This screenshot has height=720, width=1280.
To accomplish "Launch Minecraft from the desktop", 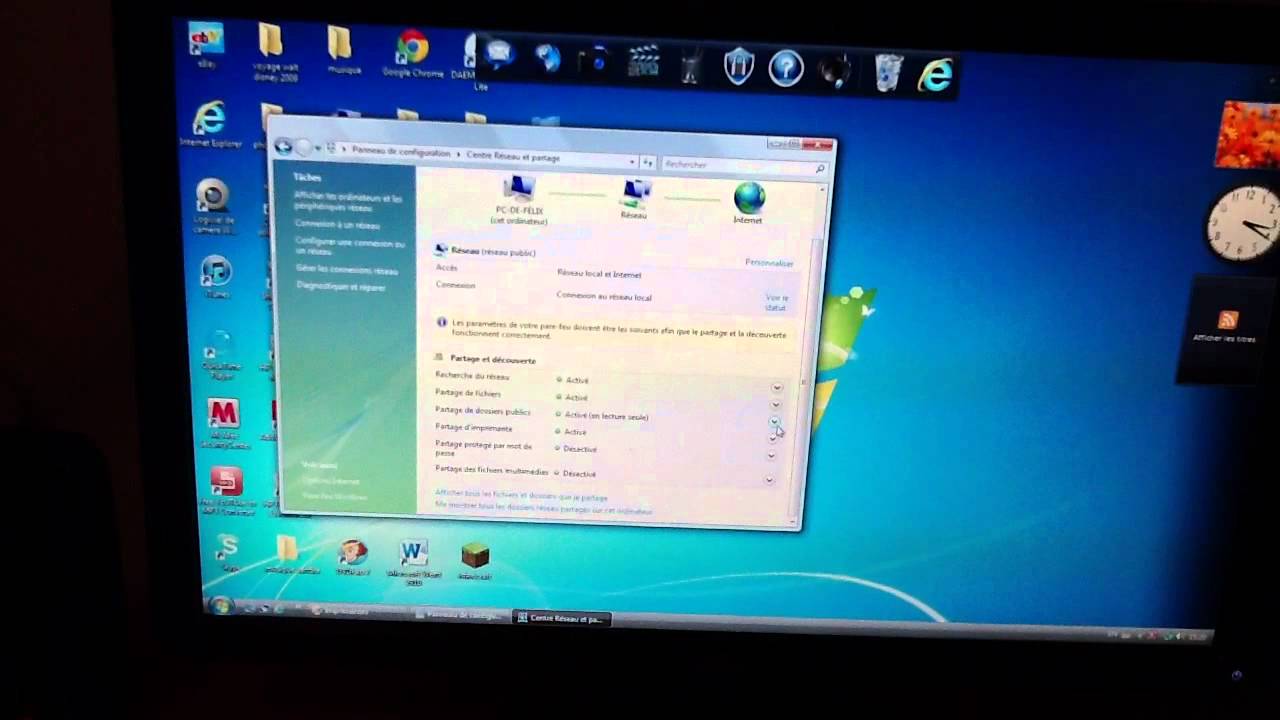I will [x=475, y=561].
